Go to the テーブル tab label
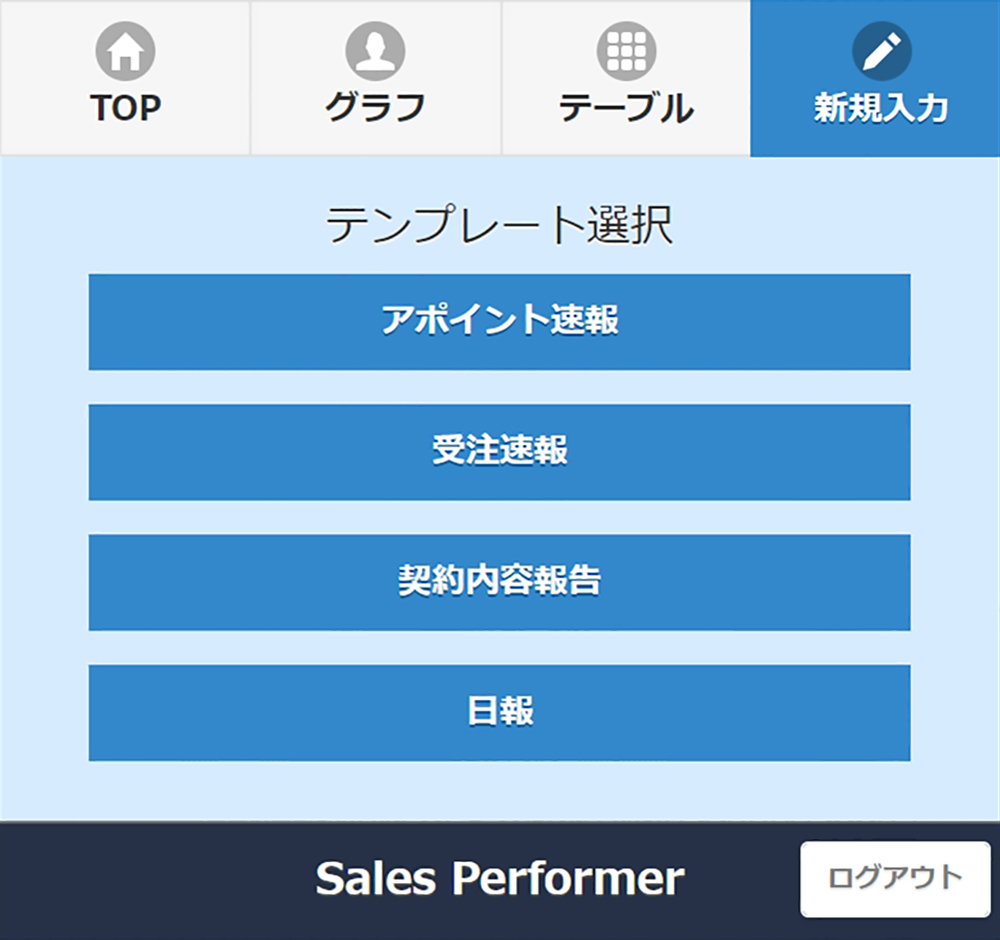The width and height of the screenshot is (1000, 940). point(626,108)
